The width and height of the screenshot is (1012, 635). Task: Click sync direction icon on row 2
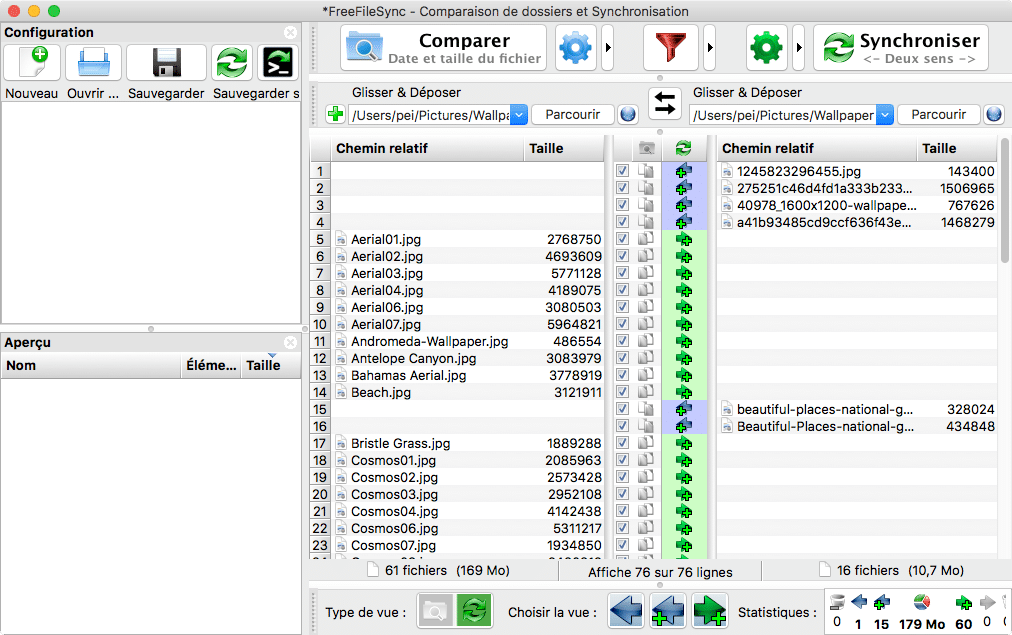point(683,188)
